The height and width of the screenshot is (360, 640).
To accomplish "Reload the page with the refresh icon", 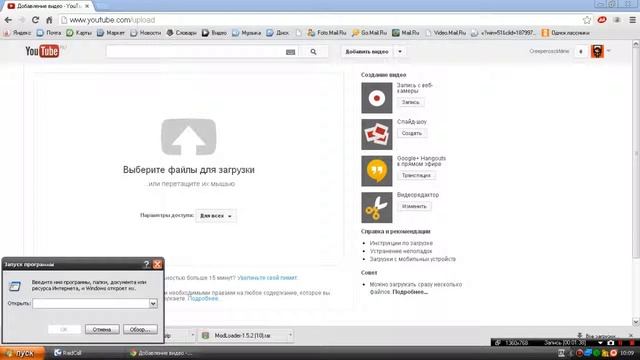I will pyautogui.click(x=36, y=20).
